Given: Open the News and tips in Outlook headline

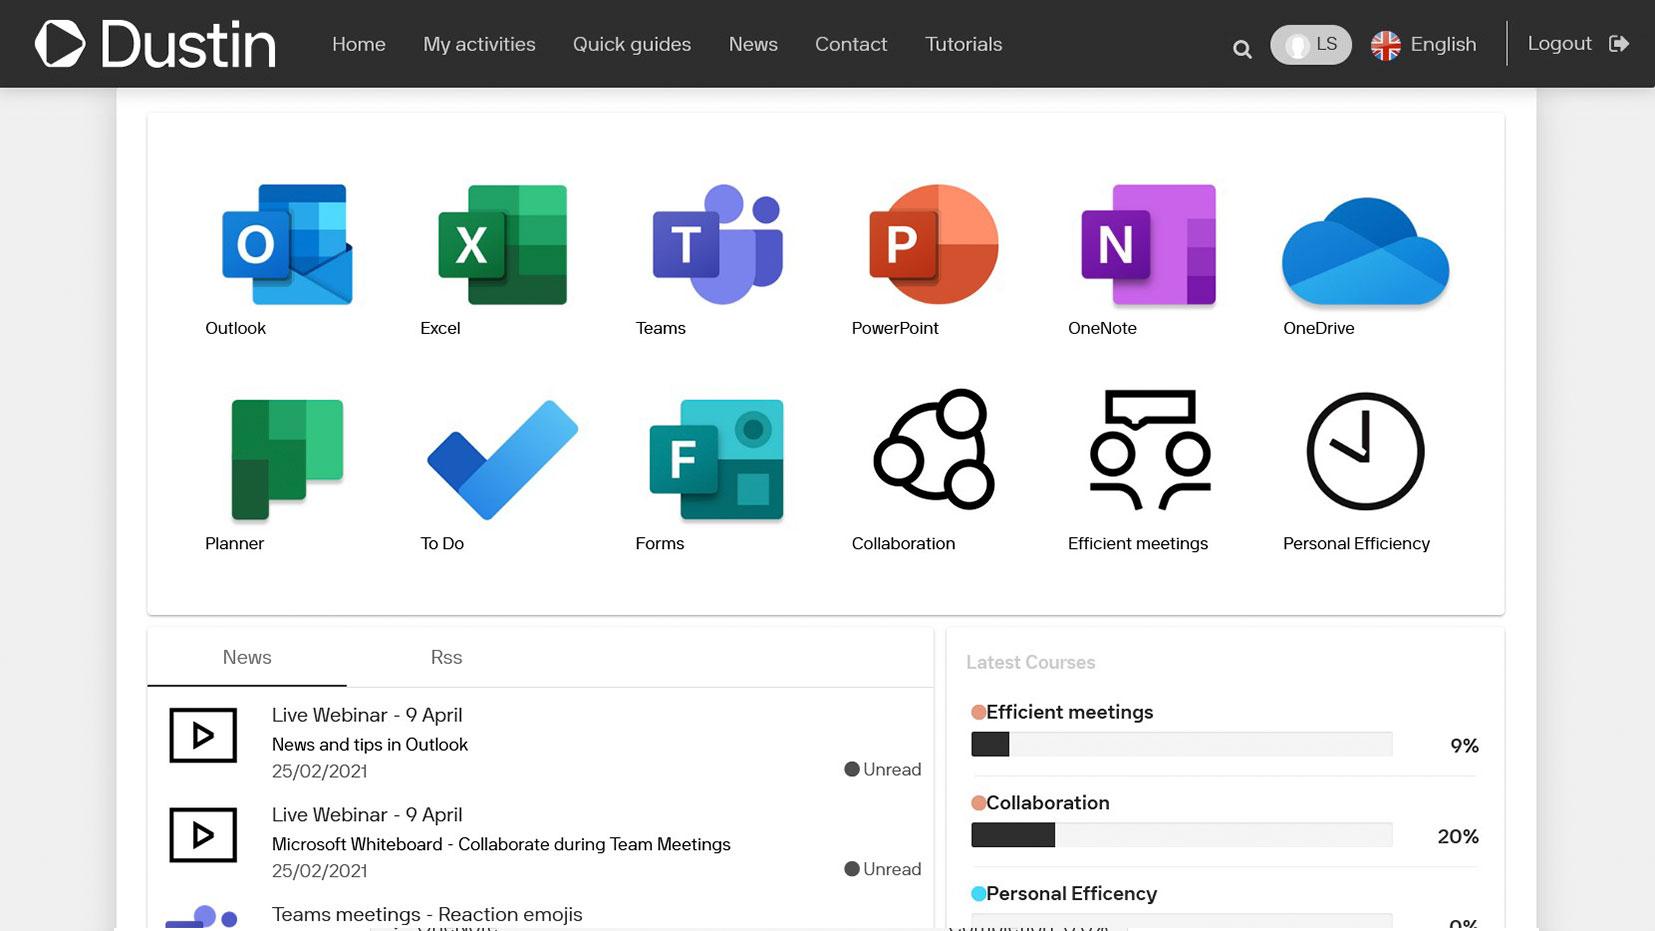Looking at the screenshot, I should [370, 744].
